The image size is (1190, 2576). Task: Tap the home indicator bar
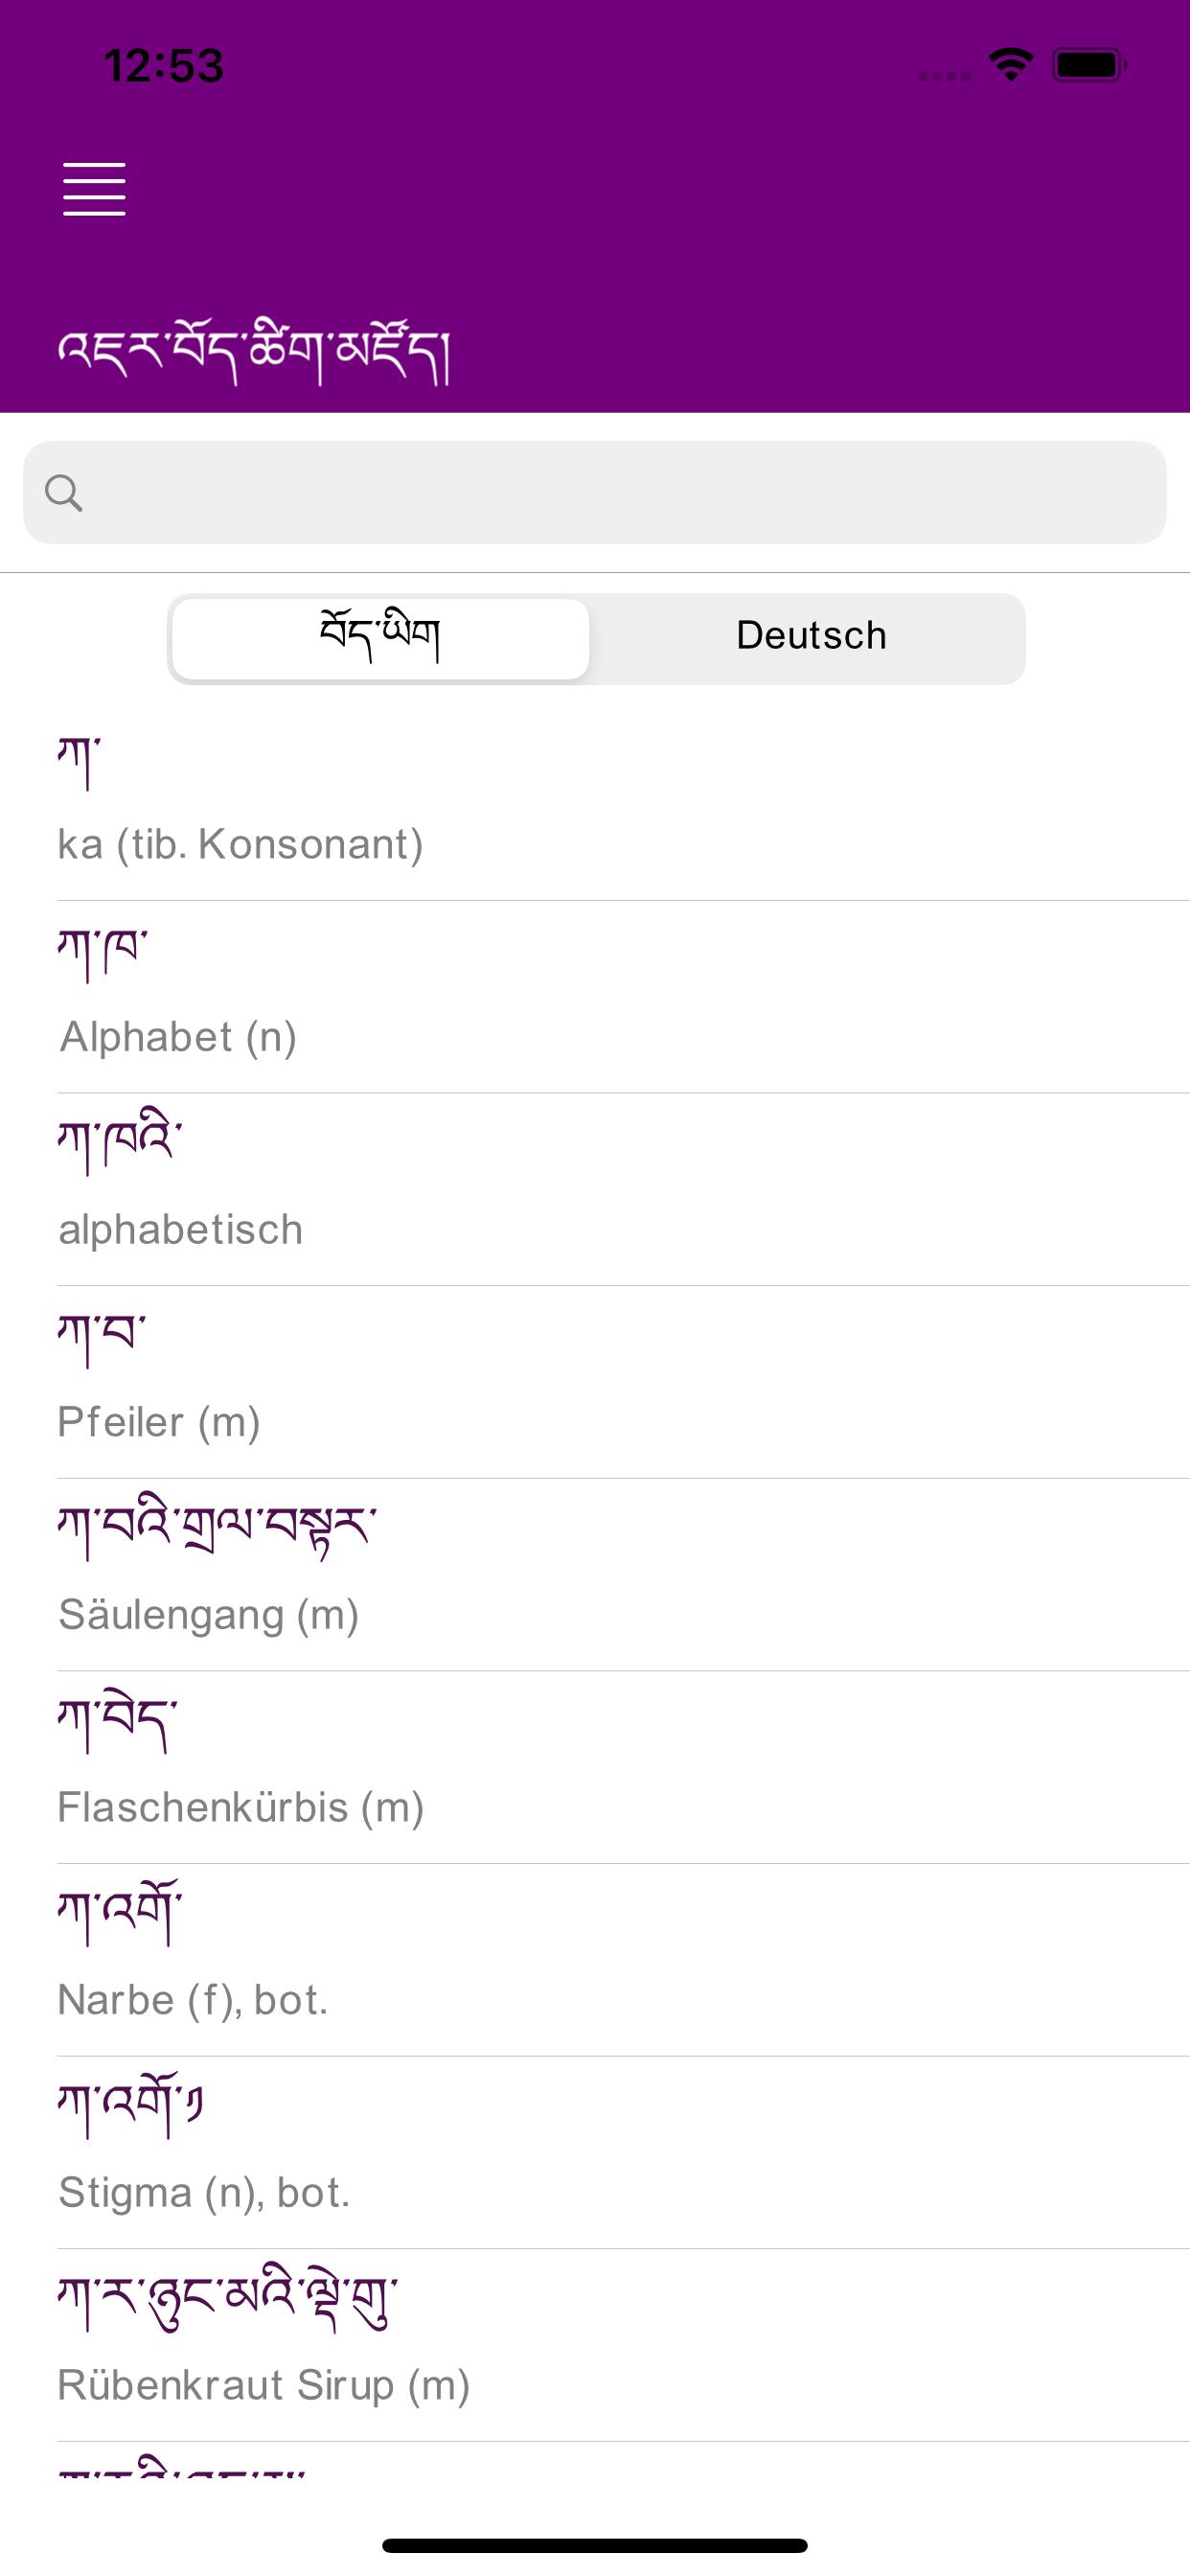click(594, 2545)
